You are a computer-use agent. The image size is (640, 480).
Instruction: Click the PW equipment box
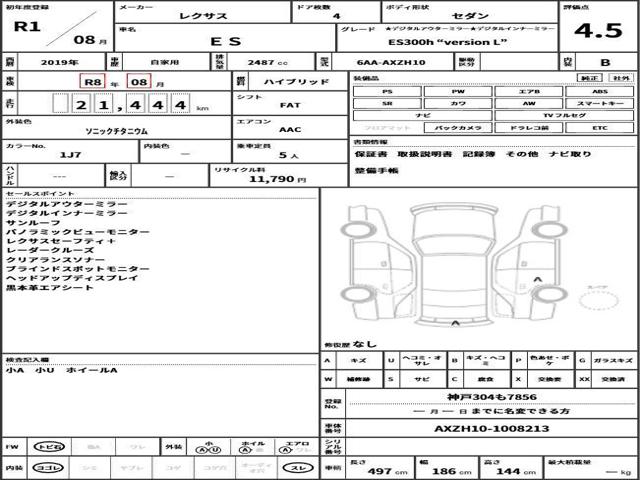[458, 92]
